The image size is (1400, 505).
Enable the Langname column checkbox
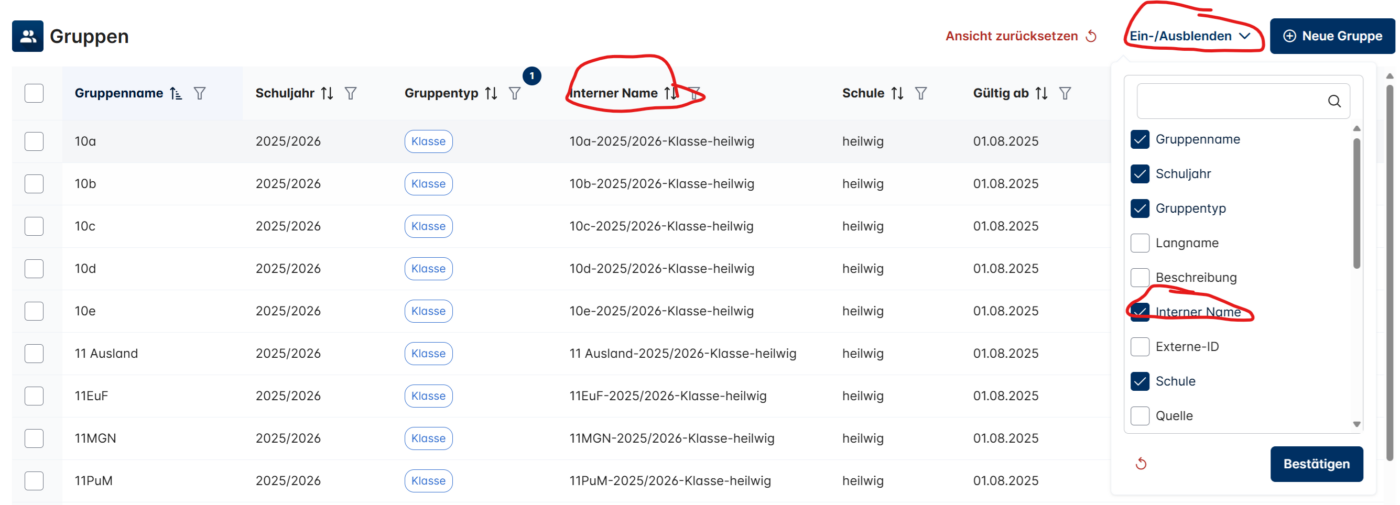point(1139,243)
